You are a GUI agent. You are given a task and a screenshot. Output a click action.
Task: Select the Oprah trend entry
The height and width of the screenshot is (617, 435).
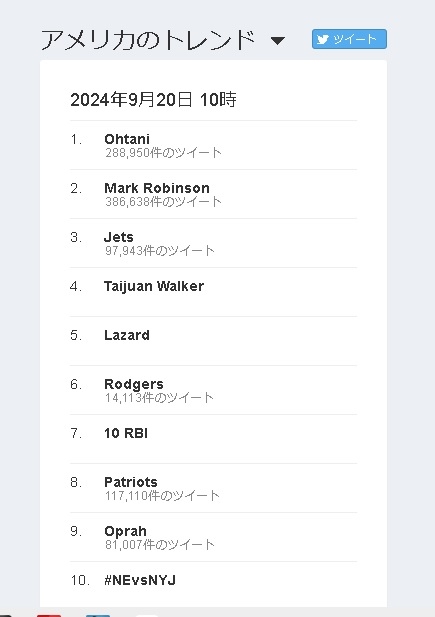tap(125, 531)
